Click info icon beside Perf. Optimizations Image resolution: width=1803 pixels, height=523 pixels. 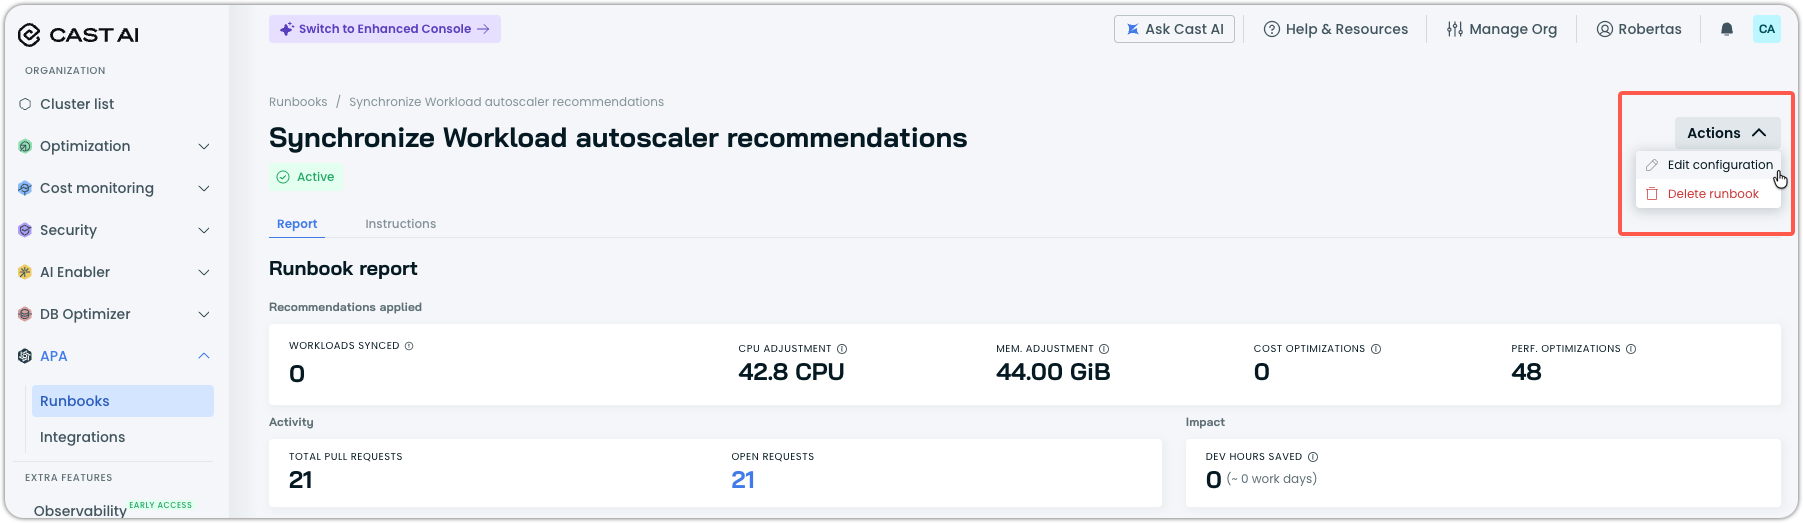pyautogui.click(x=1631, y=349)
